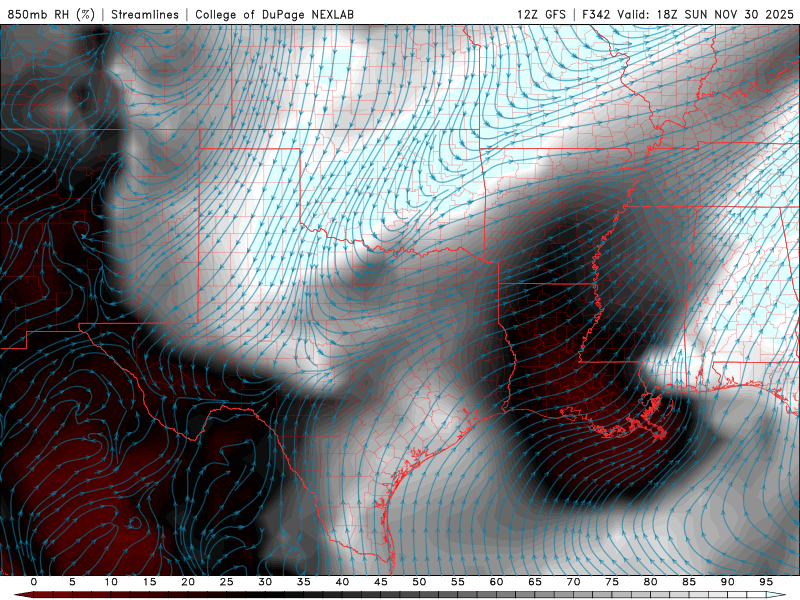Click the '45' value on color scale
The height and width of the screenshot is (600, 800).
pos(381,582)
